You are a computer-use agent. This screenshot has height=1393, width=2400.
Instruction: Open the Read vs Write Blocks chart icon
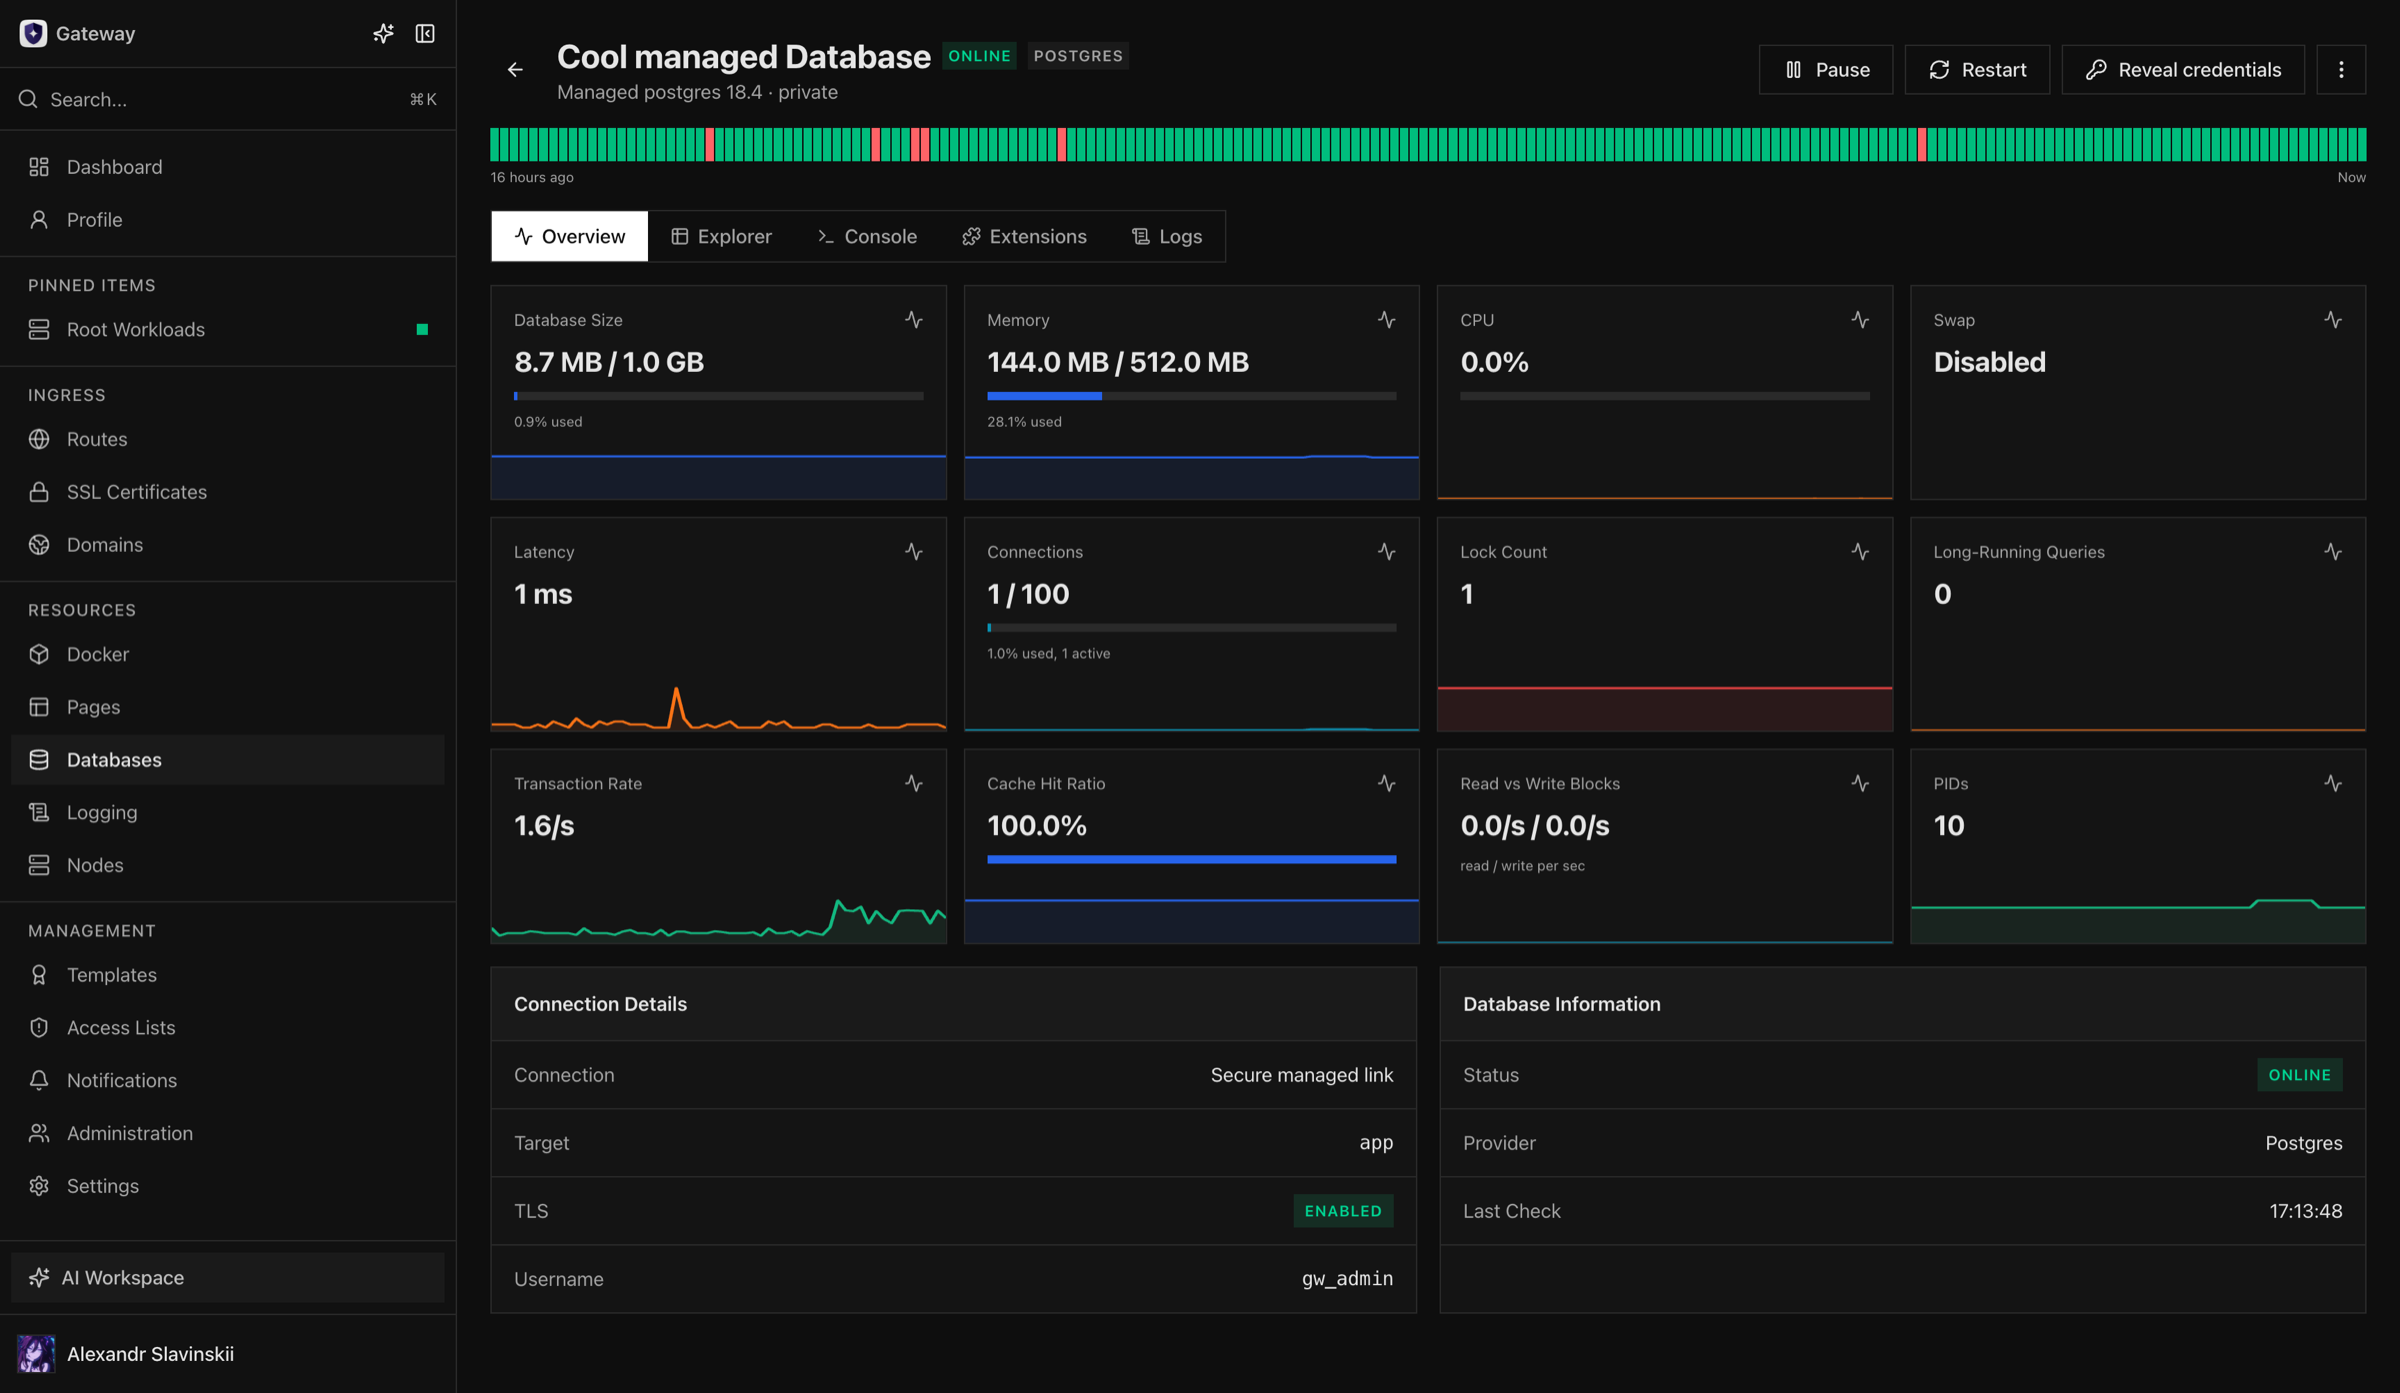click(1860, 783)
